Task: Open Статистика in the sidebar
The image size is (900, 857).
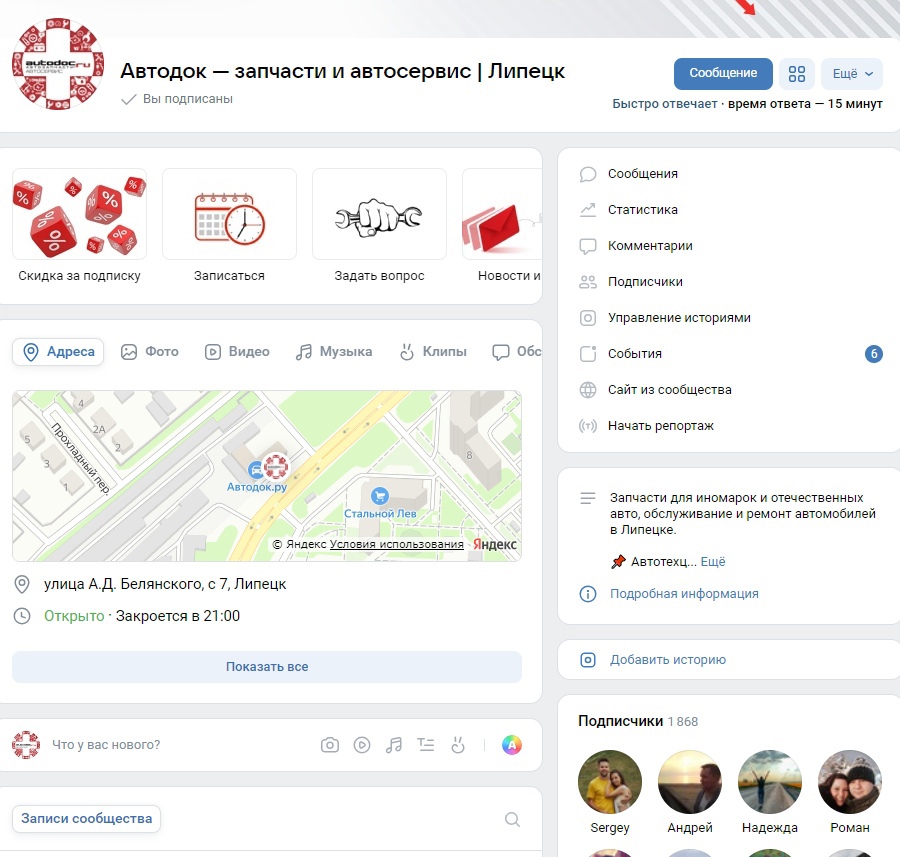Action: coord(729,210)
